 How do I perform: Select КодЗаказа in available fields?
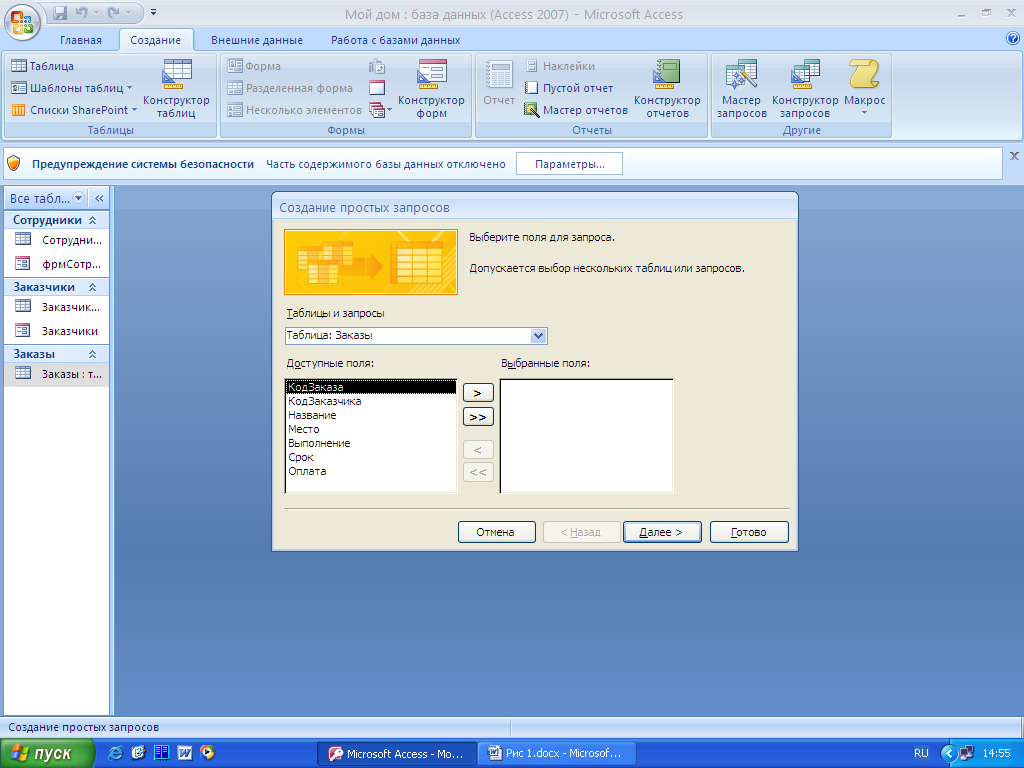coord(371,387)
